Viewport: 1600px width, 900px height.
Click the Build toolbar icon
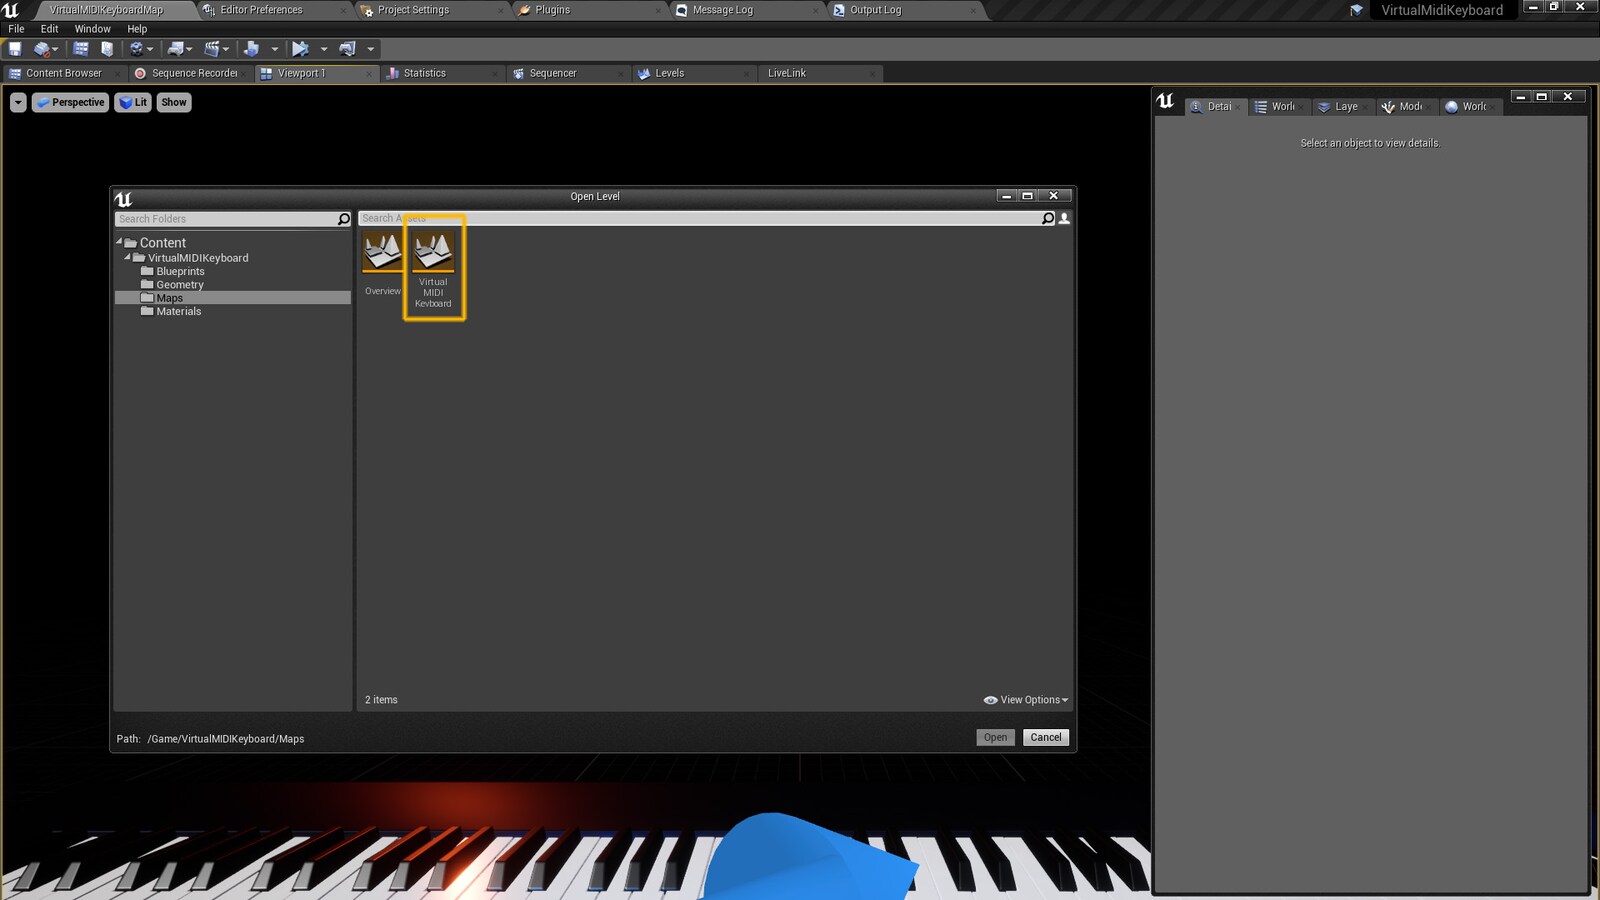253,48
